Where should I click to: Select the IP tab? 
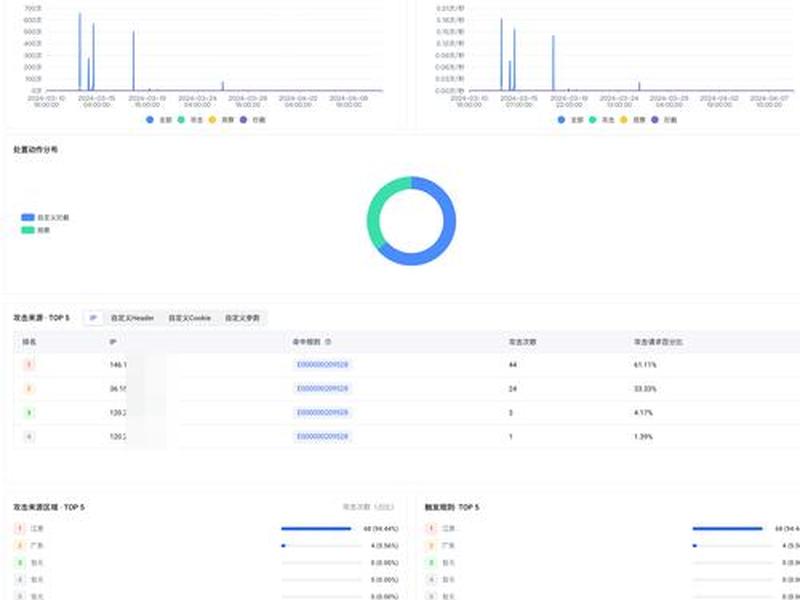pyautogui.click(x=93, y=318)
